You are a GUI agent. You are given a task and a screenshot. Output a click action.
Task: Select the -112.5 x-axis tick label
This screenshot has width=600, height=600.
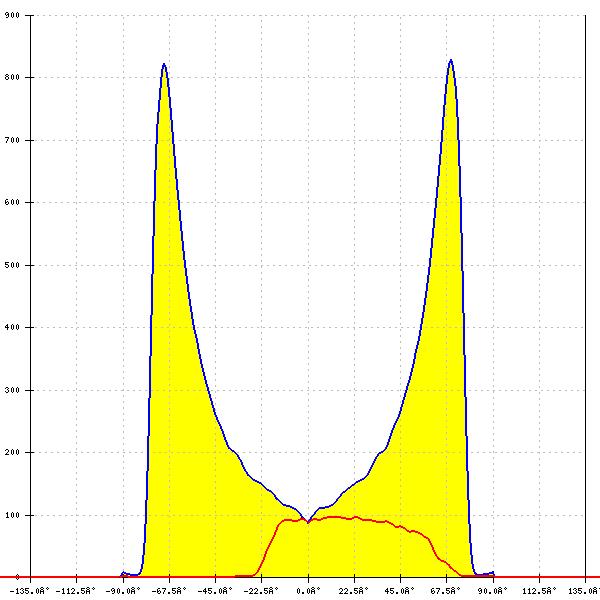pos(77,590)
